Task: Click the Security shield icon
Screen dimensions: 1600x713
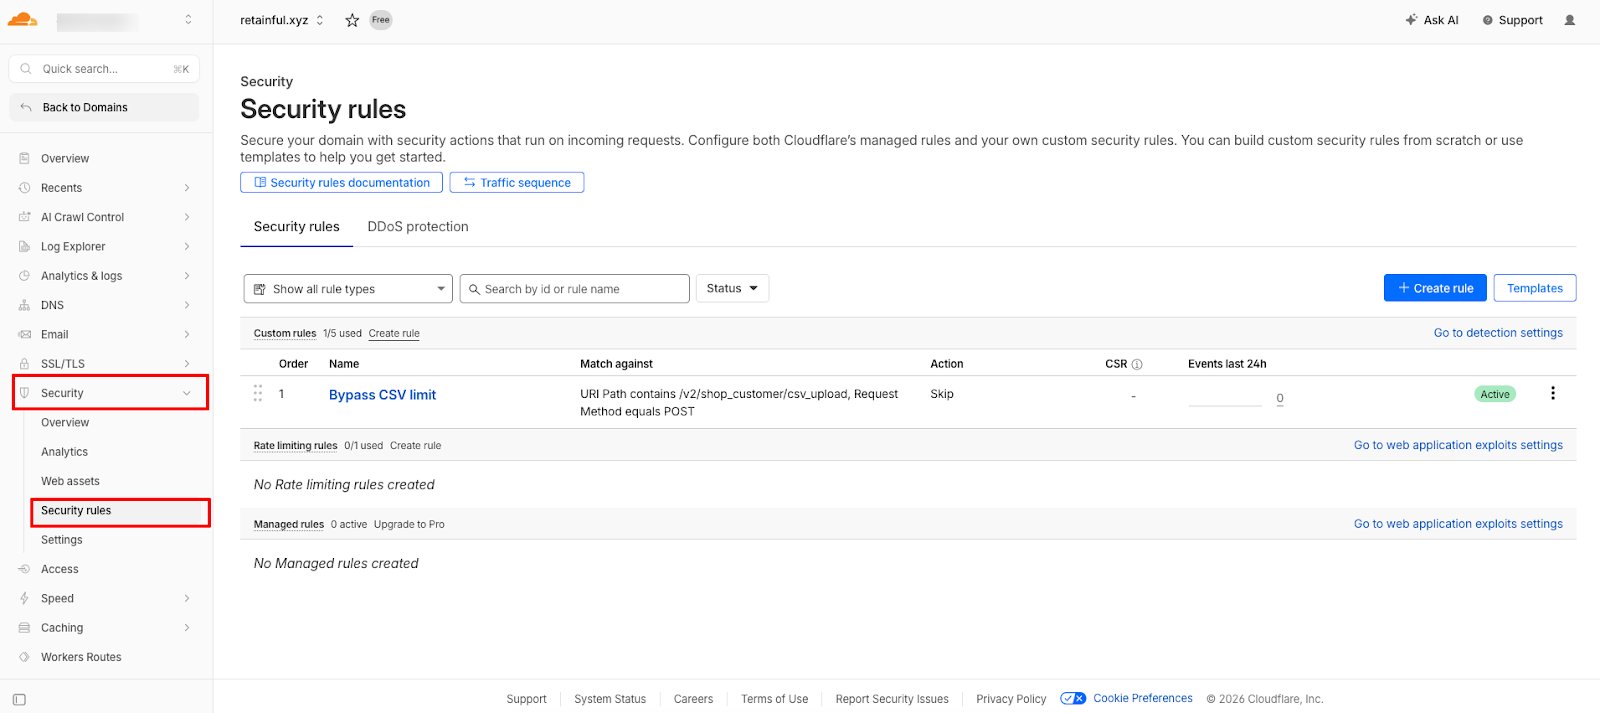Action: pyautogui.click(x=24, y=393)
